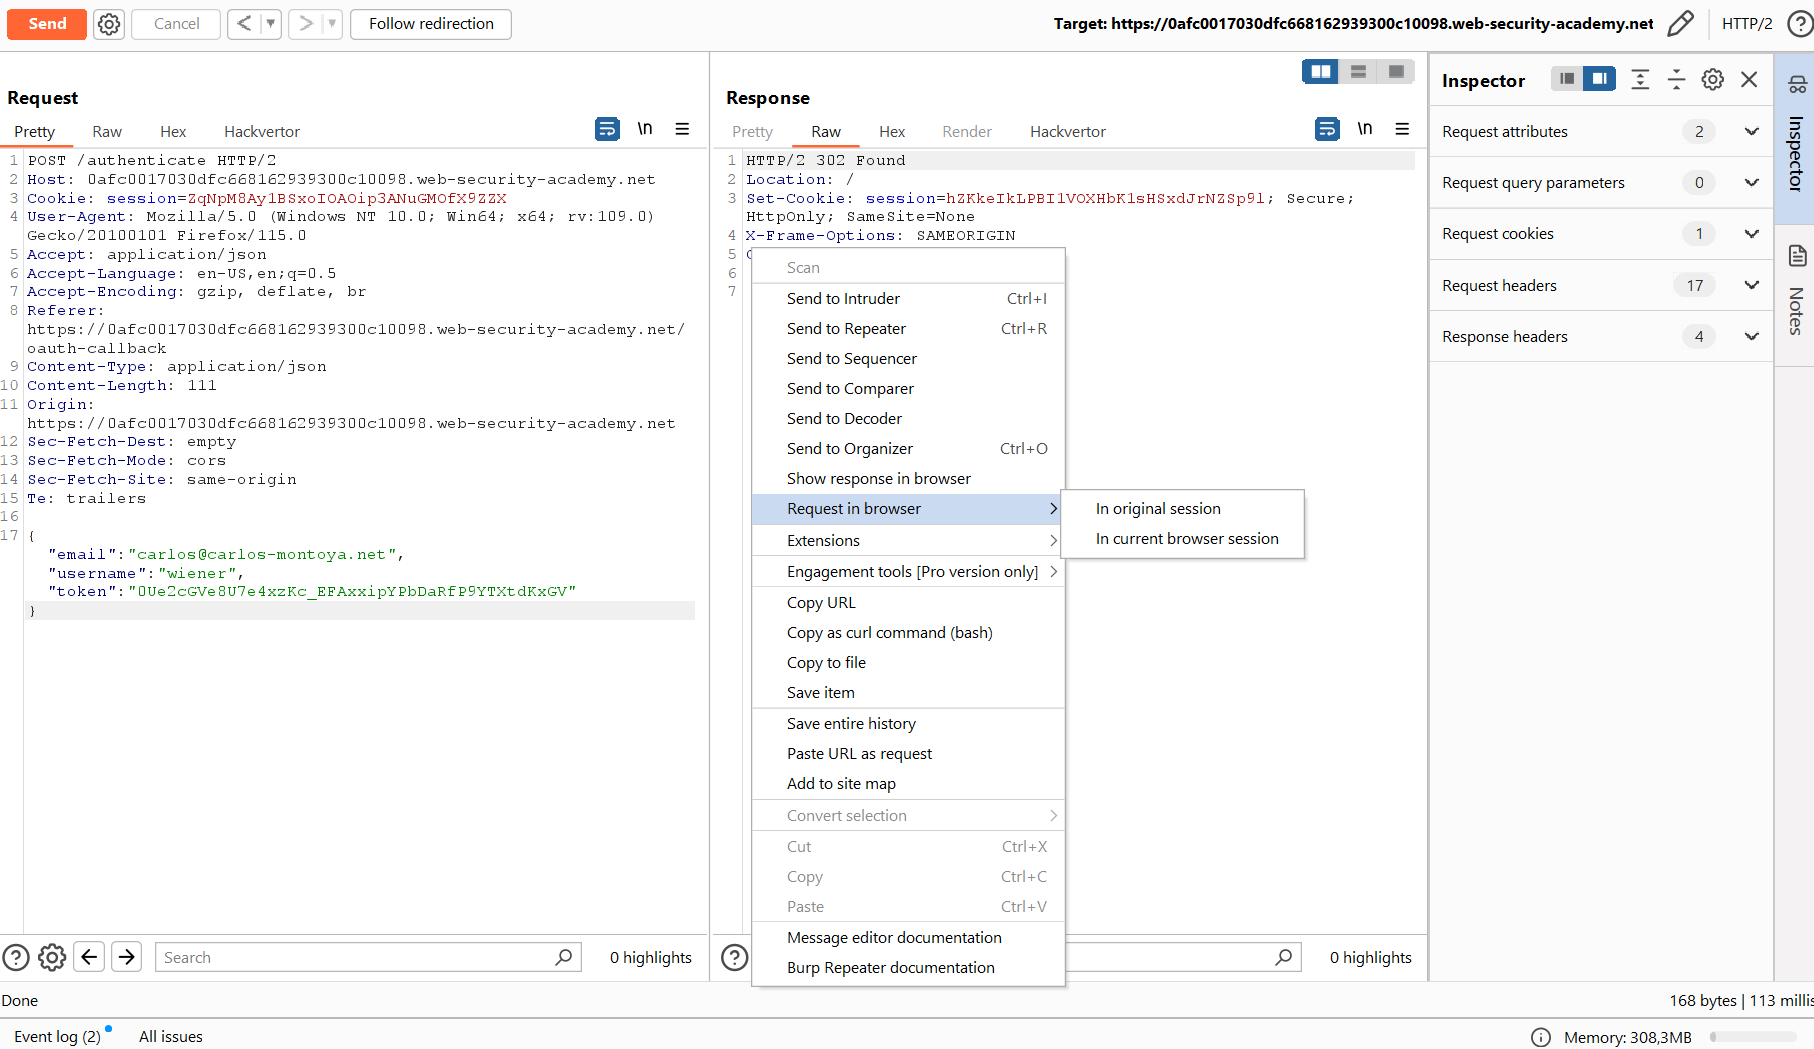Screen dimensions: 1814x1049
Task: Click the Follow redirection button
Action: coord(431,24)
